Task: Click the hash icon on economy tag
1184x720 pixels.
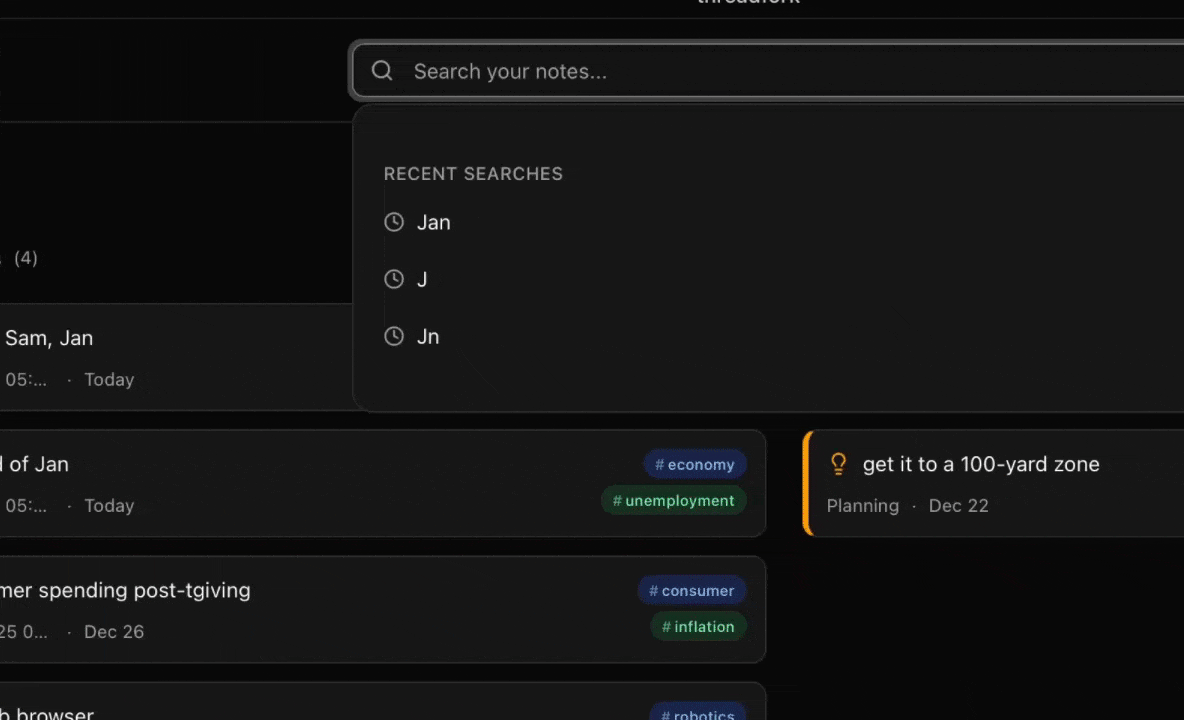Action: click(x=659, y=465)
